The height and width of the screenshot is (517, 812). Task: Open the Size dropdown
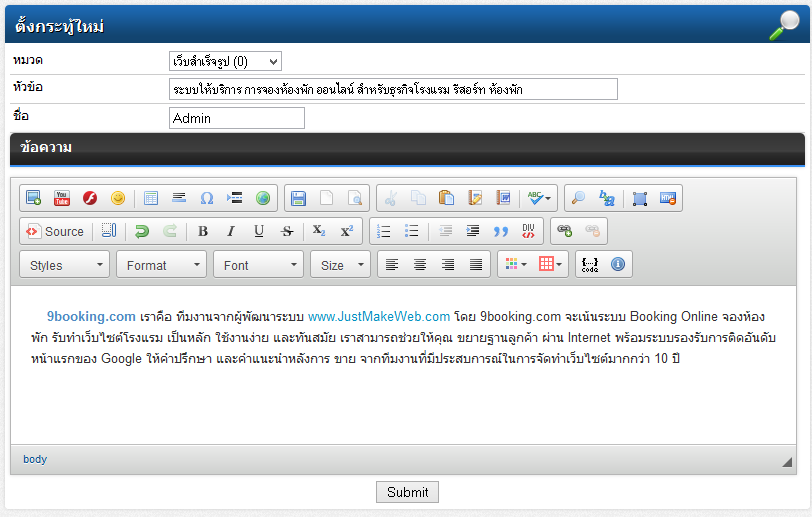340,265
